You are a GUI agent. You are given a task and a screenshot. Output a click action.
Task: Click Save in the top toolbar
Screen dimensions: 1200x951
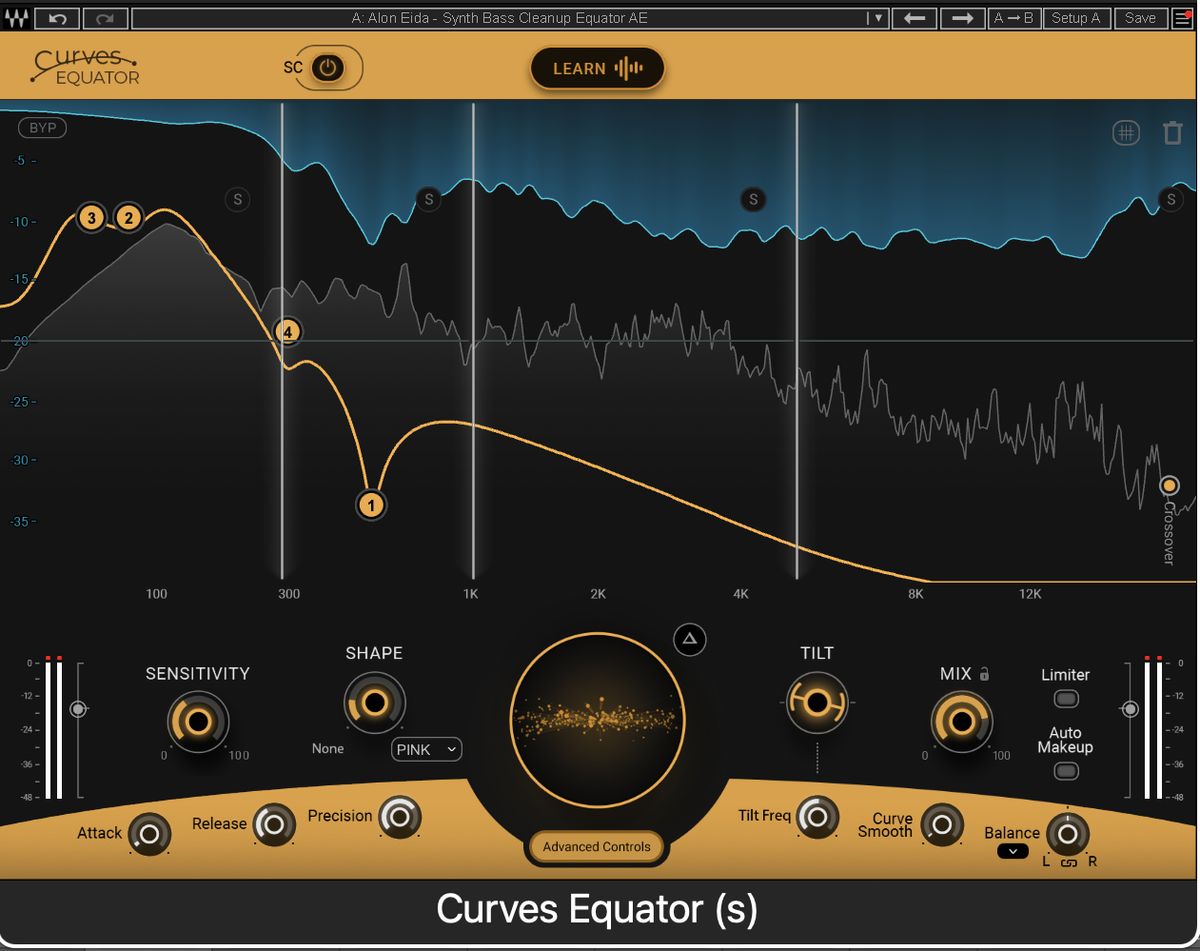point(1139,17)
